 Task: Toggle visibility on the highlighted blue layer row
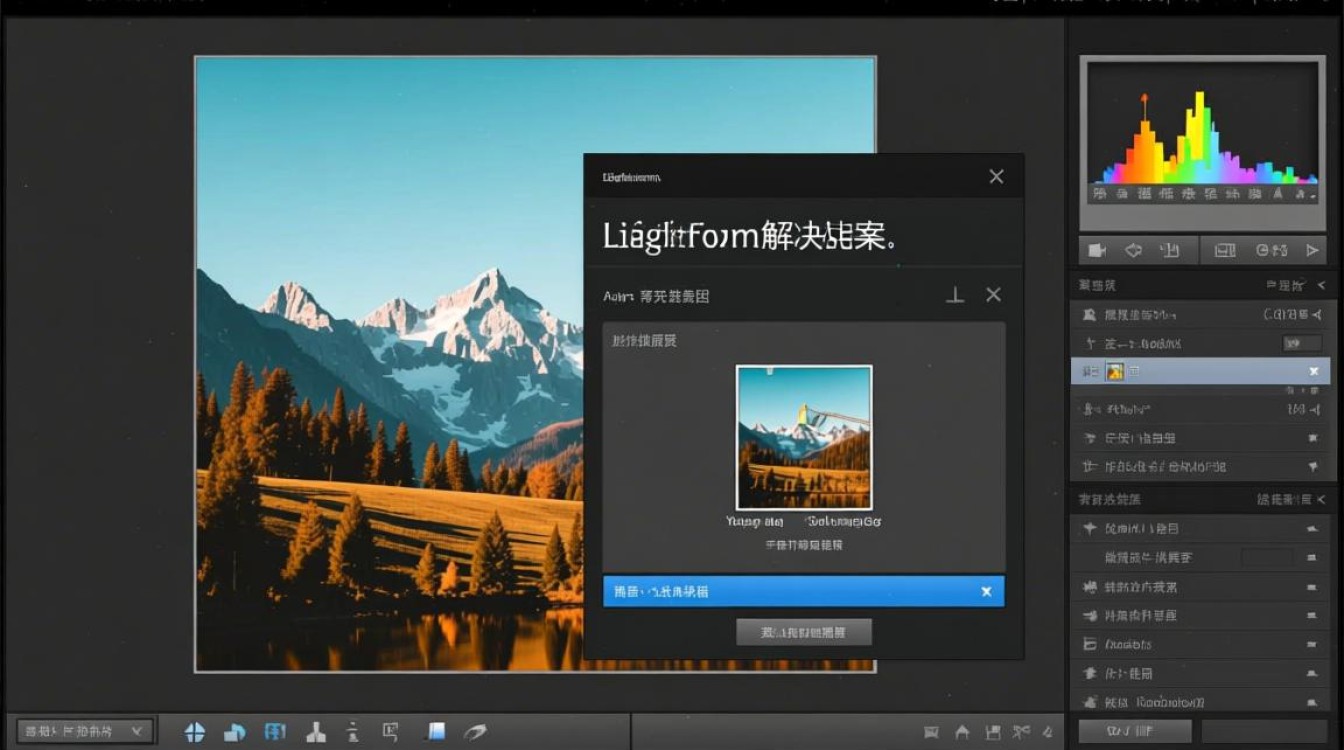(x=1315, y=370)
